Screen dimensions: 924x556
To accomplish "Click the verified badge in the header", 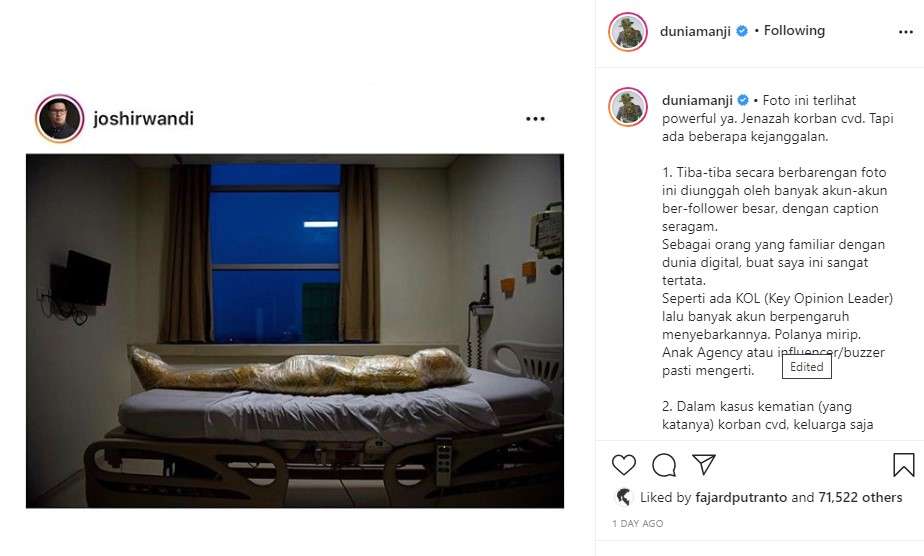I will [742, 31].
